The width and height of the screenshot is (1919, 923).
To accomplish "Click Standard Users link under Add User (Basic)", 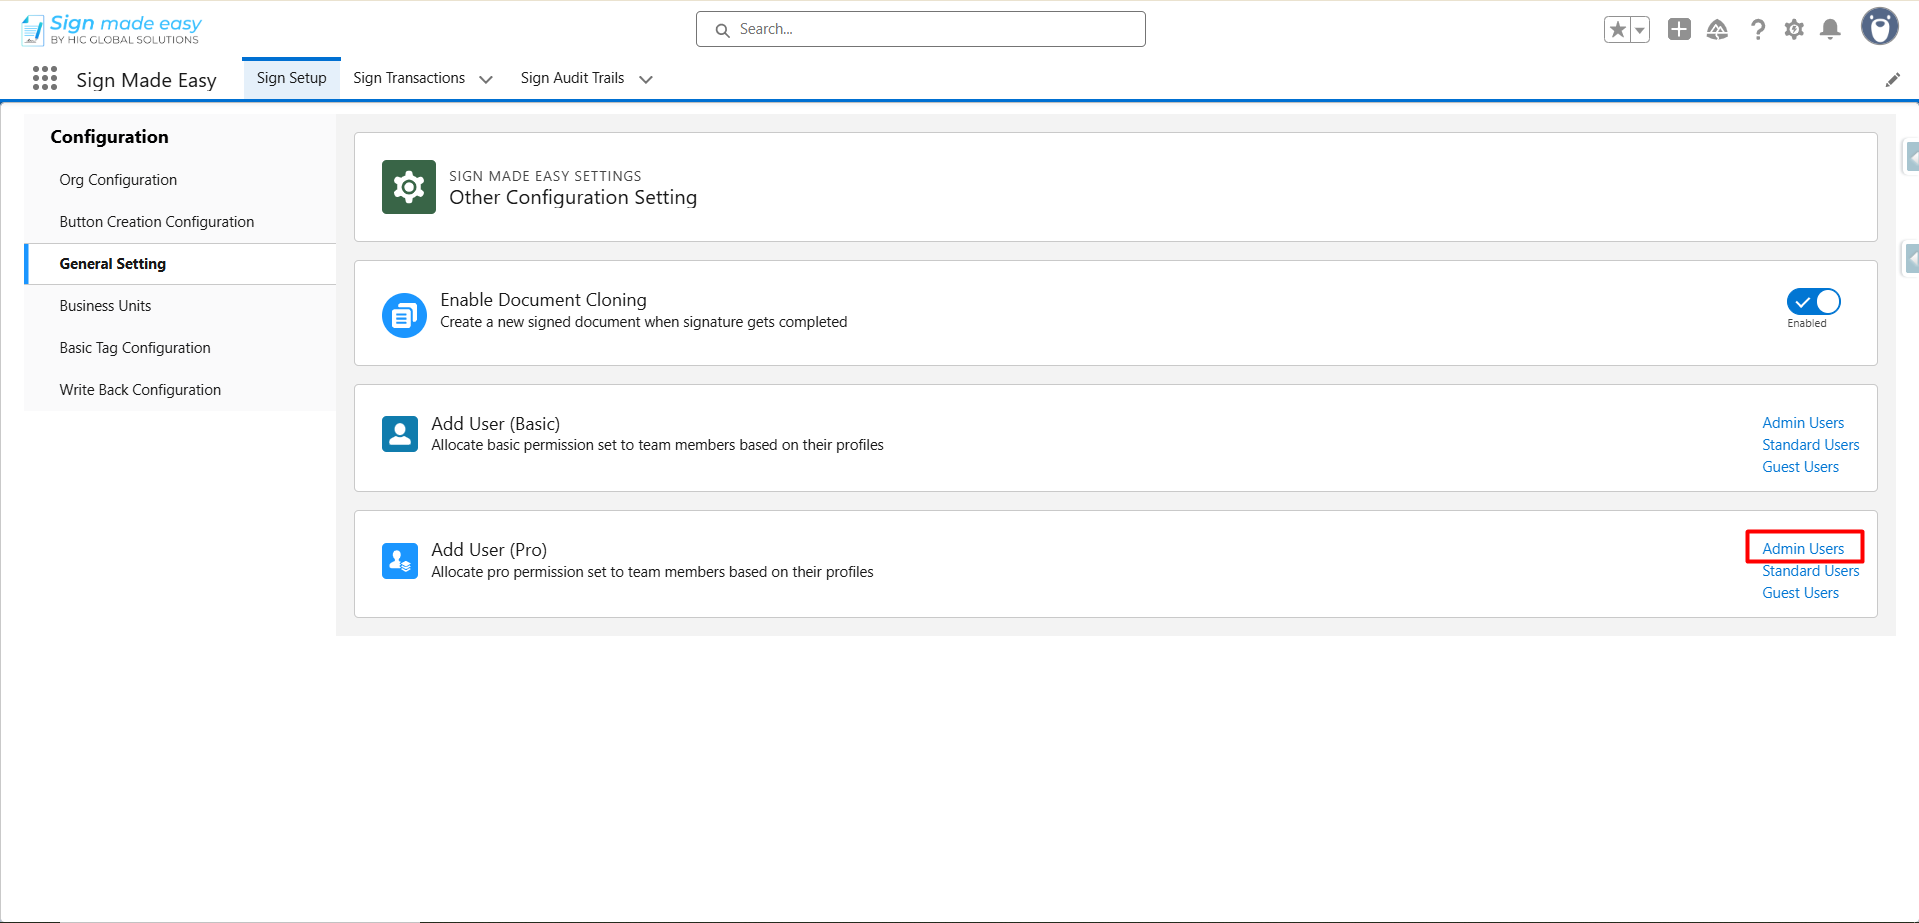I will pyautogui.click(x=1810, y=445).
